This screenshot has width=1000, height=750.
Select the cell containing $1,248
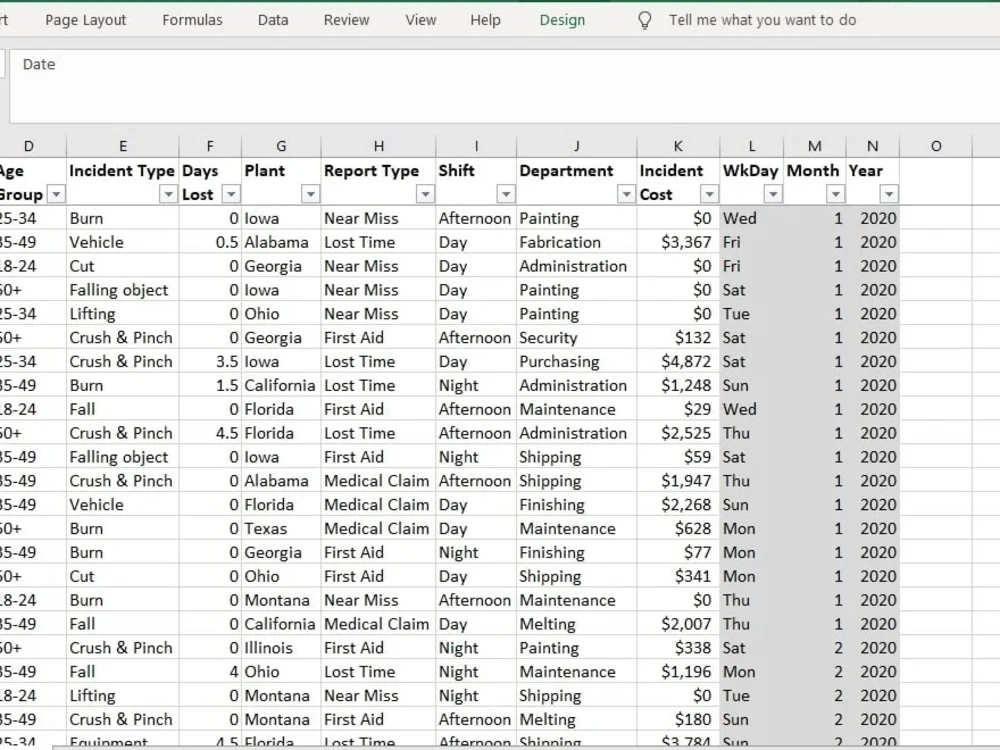[x=678, y=385]
